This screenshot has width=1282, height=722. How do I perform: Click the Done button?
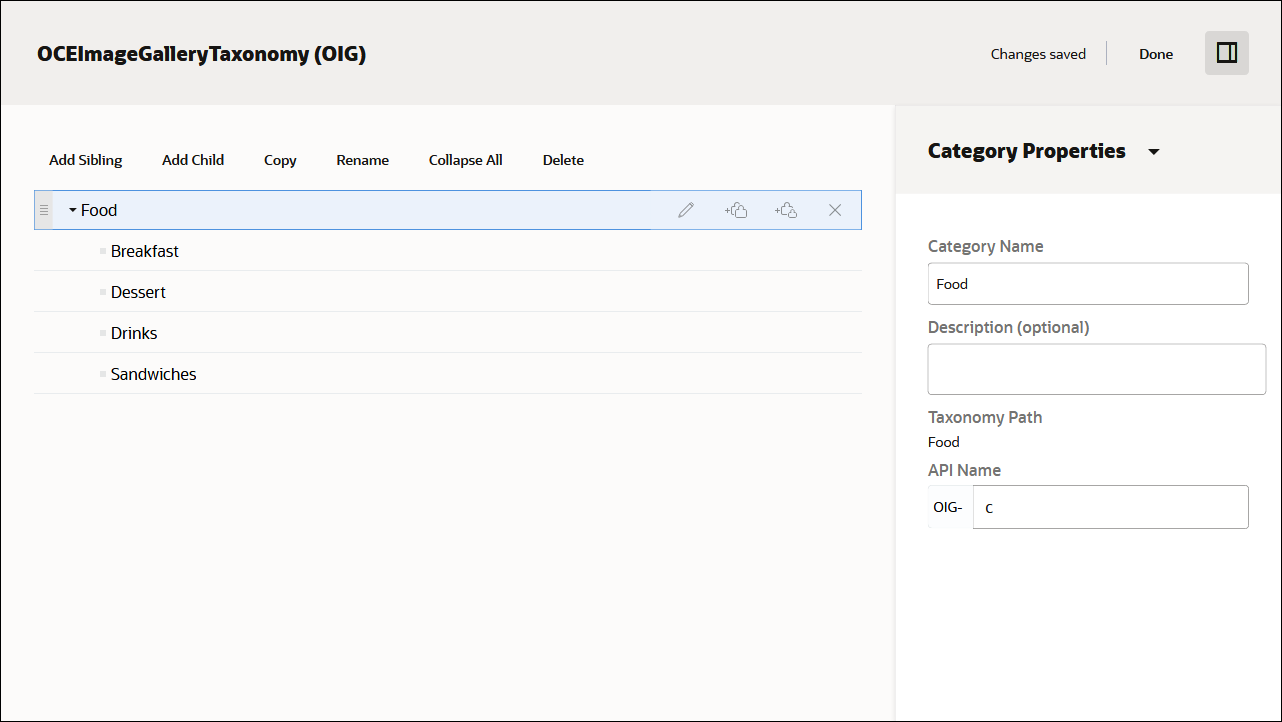pos(1156,53)
